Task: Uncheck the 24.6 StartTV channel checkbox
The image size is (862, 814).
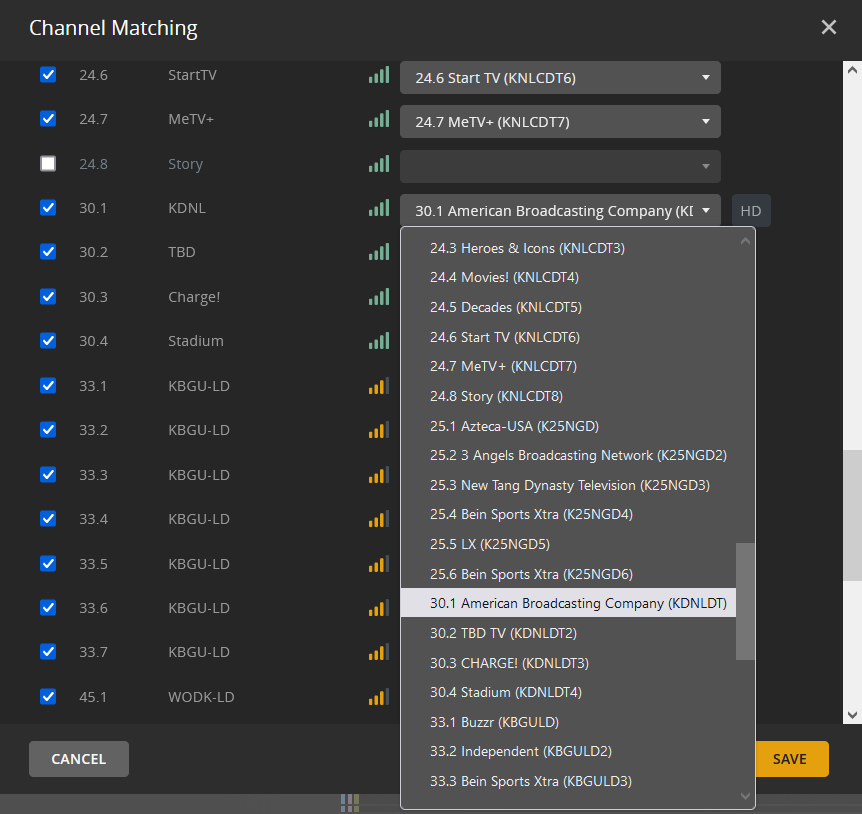Action: (x=48, y=74)
